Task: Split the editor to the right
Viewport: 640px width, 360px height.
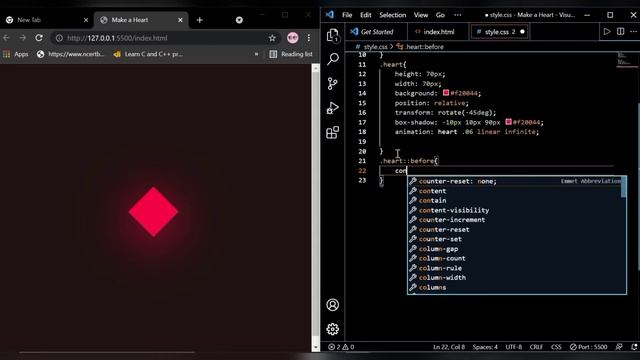Action: tap(620, 31)
